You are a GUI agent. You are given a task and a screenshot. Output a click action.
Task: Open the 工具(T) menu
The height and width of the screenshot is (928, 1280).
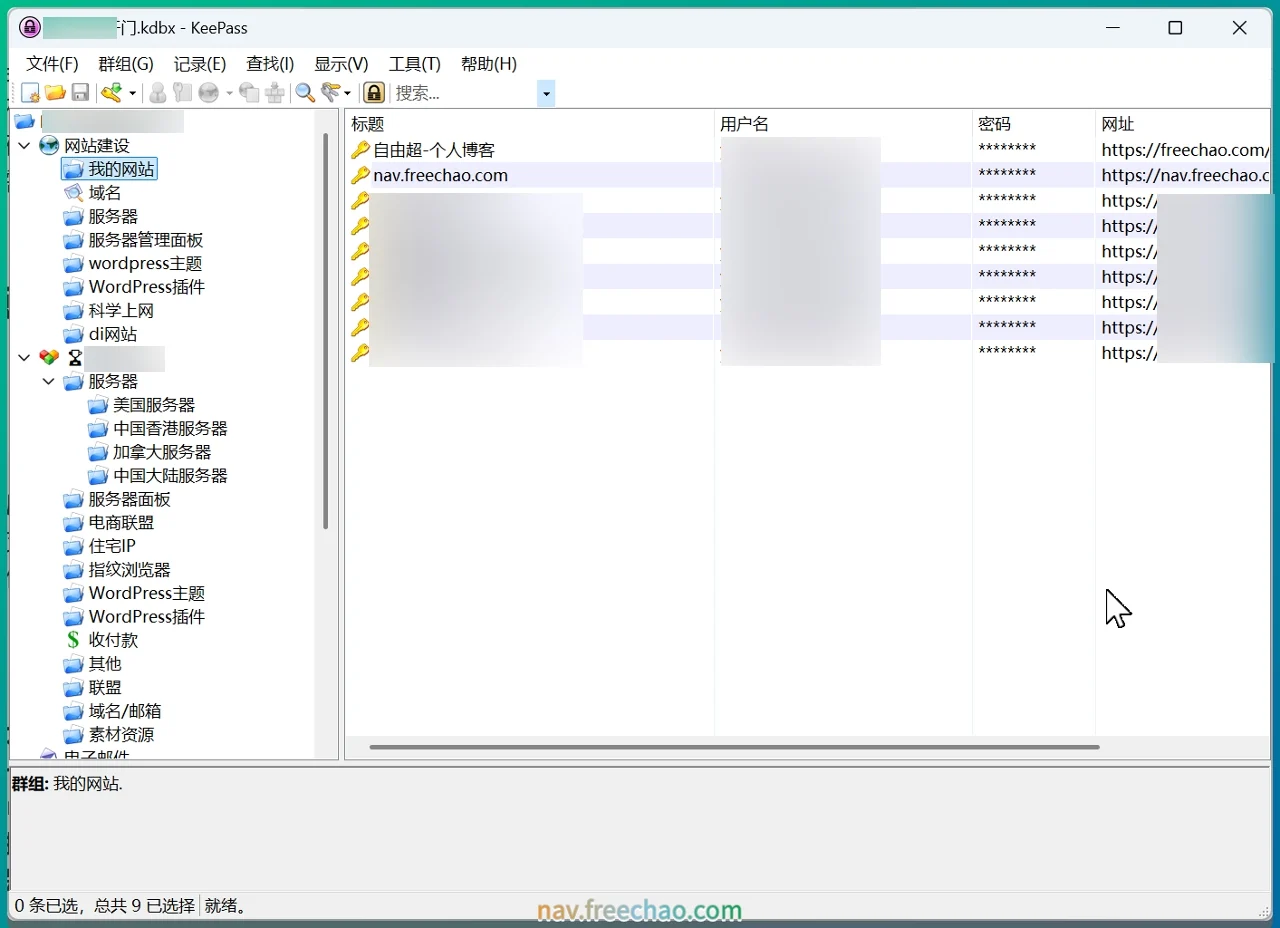coord(414,64)
